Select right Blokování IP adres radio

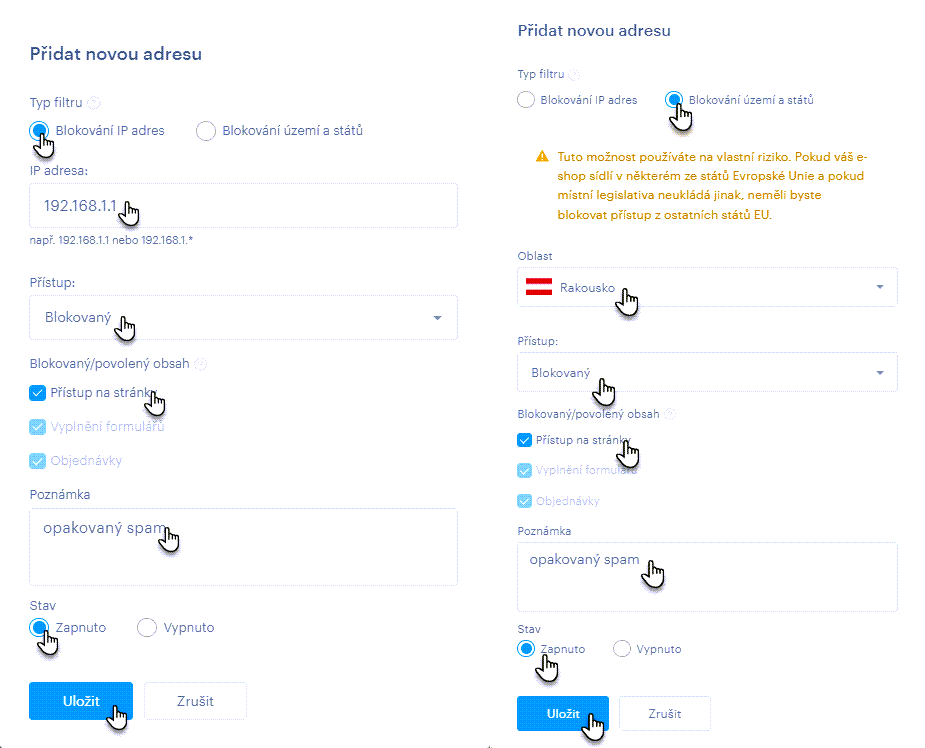pos(526,100)
